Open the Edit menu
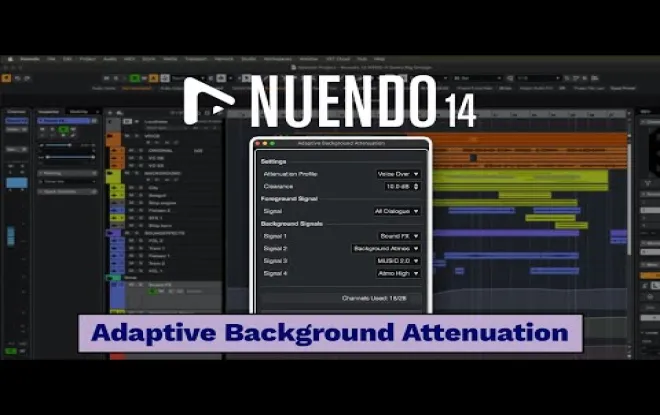The width and height of the screenshot is (660, 415). pyautogui.click(x=67, y=59)
